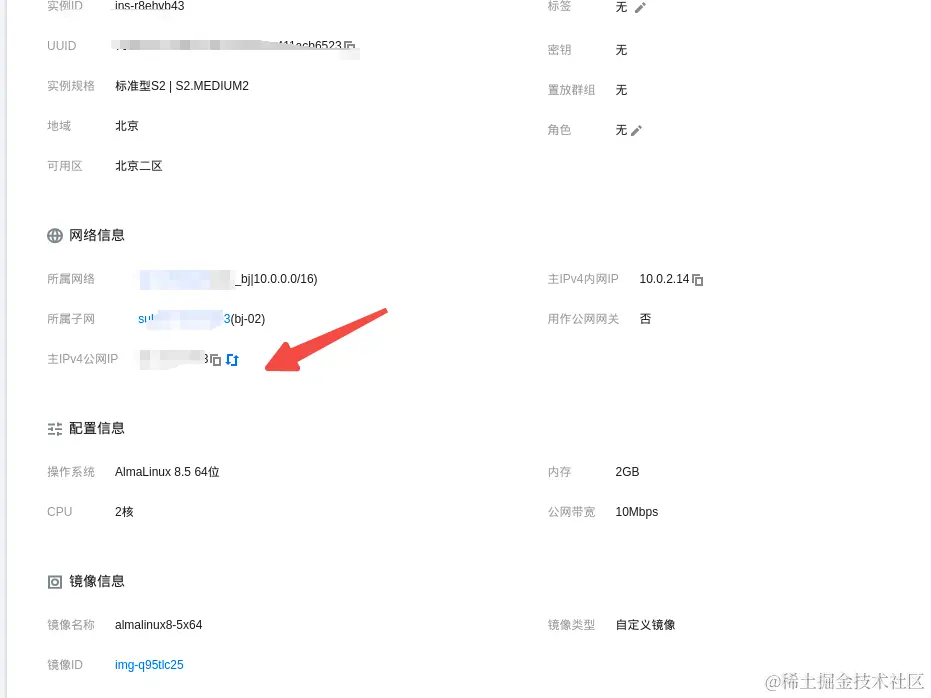Screen dimensions: 931x698
Task: Click the availability zone value 北京二区
Action: [138, 166]
